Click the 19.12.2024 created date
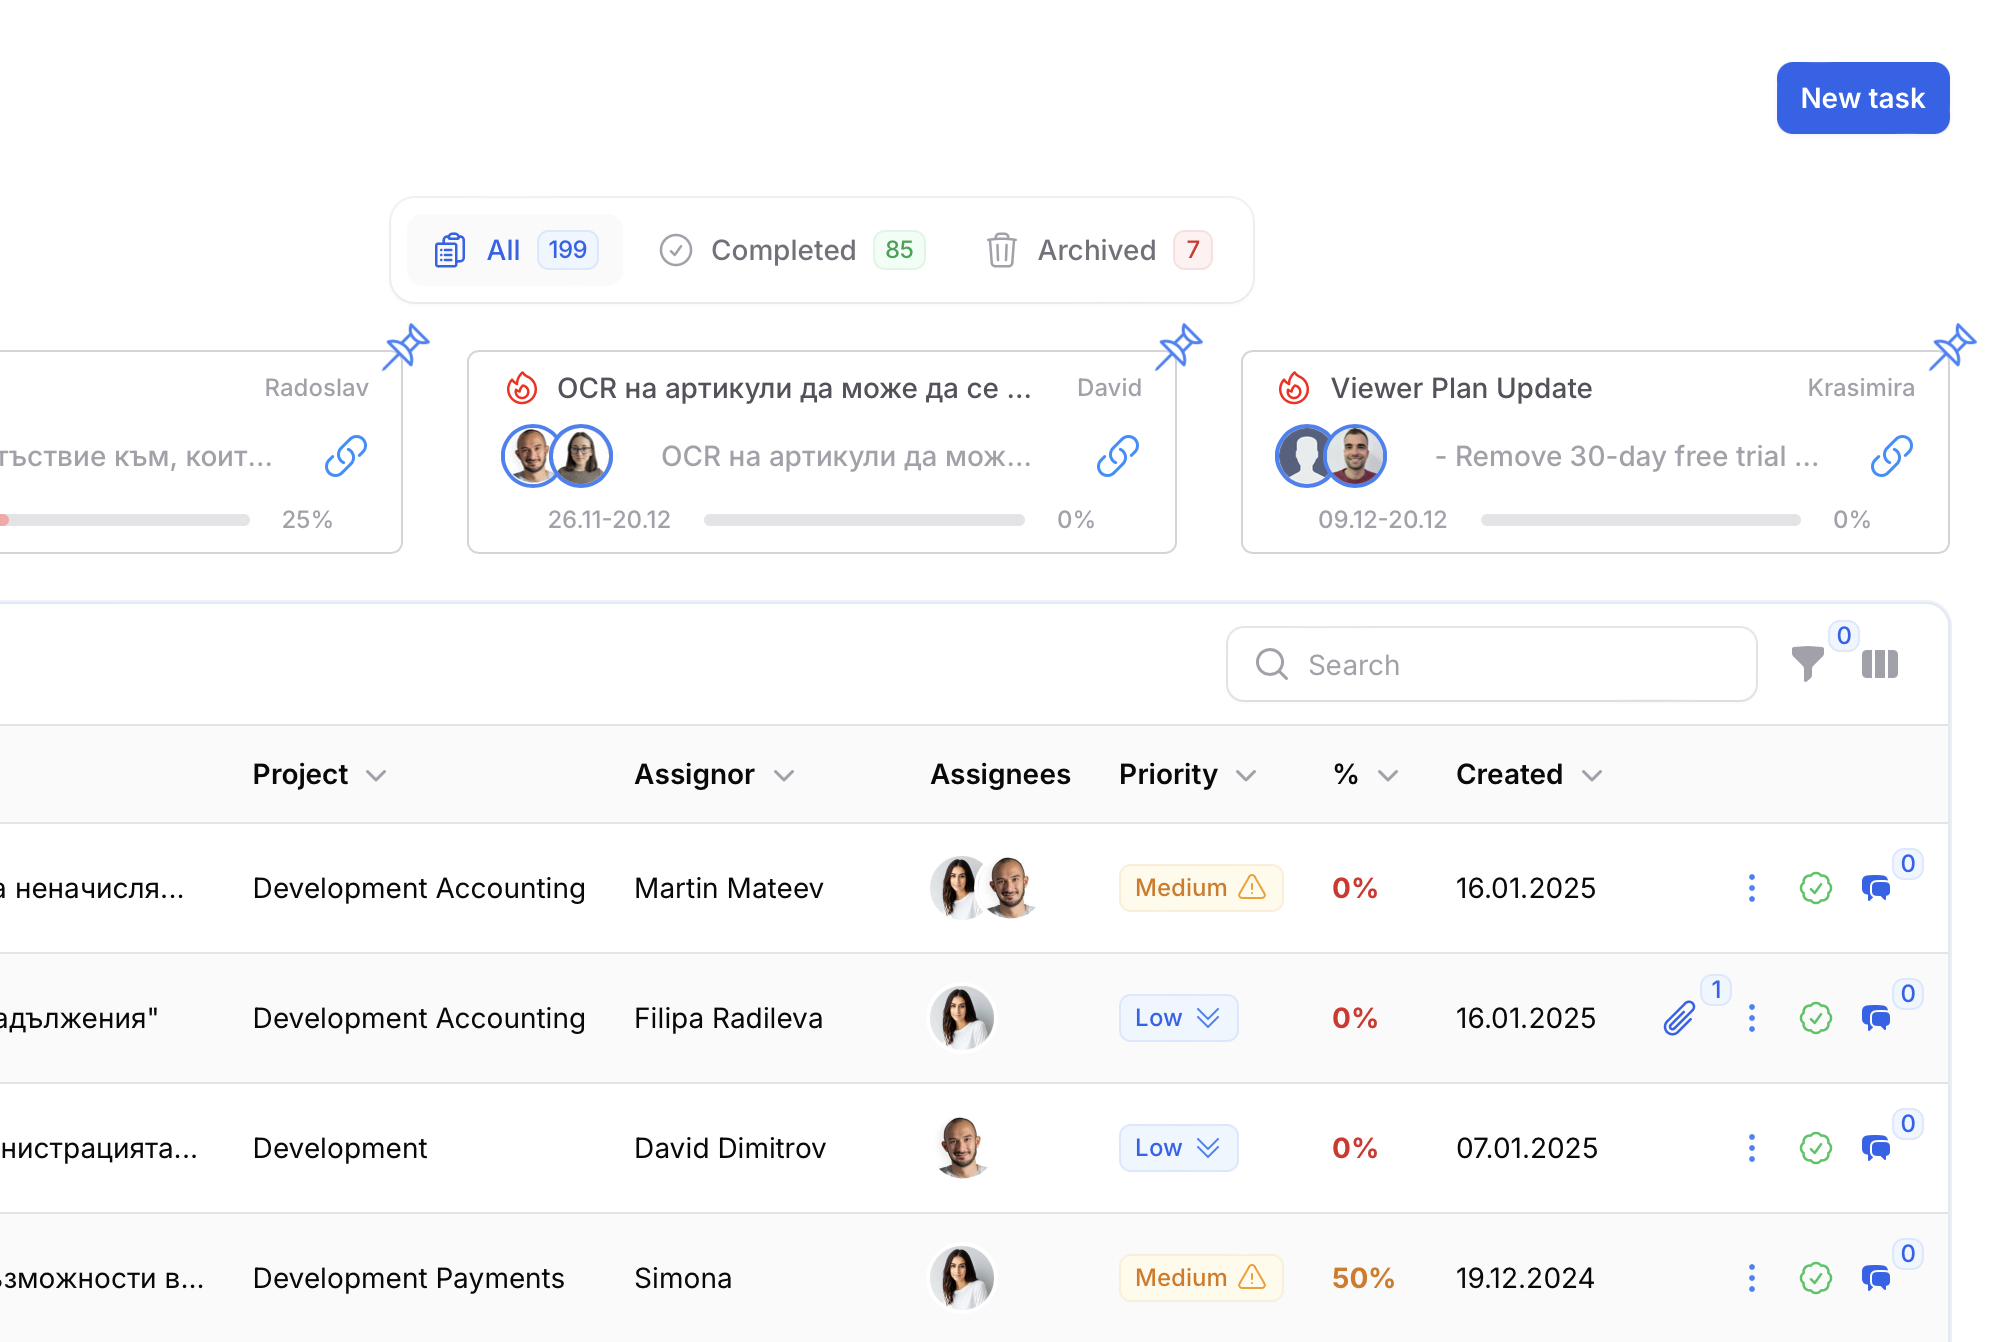The height and width of the screenshot is (1342, 2002). [1525, 1278]
